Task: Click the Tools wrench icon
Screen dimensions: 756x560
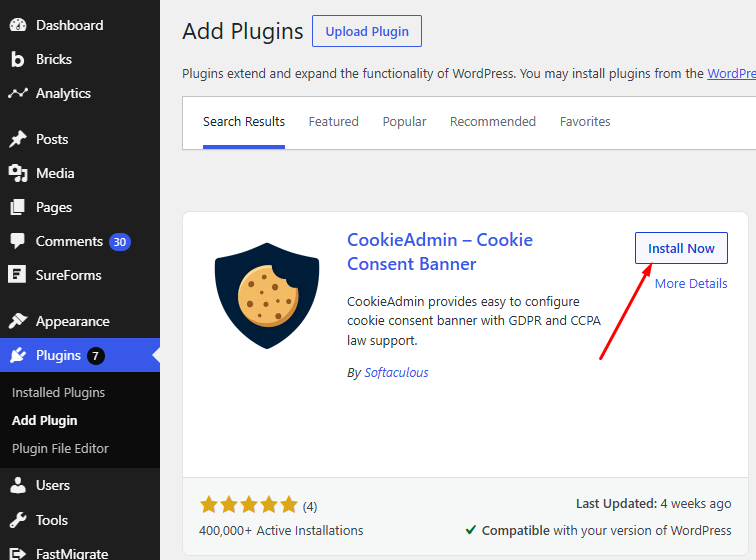Action: point(18,520)
